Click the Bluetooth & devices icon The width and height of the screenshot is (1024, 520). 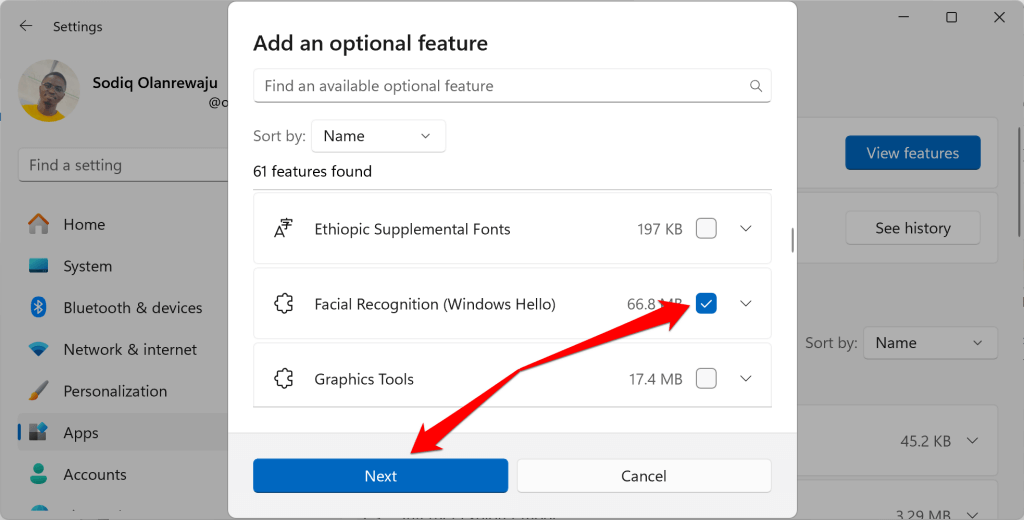click(x=39, y=308)
